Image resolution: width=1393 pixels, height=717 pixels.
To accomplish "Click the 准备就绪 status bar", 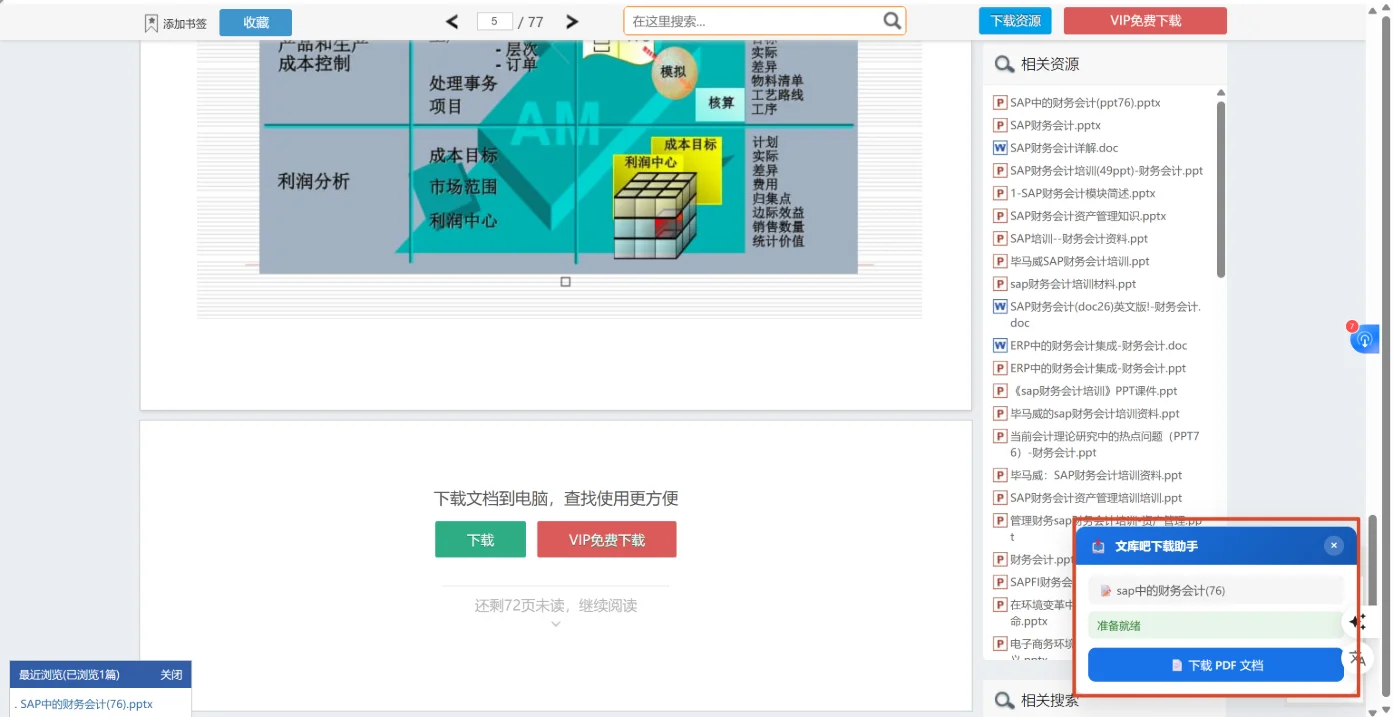I will (1215, 626).
